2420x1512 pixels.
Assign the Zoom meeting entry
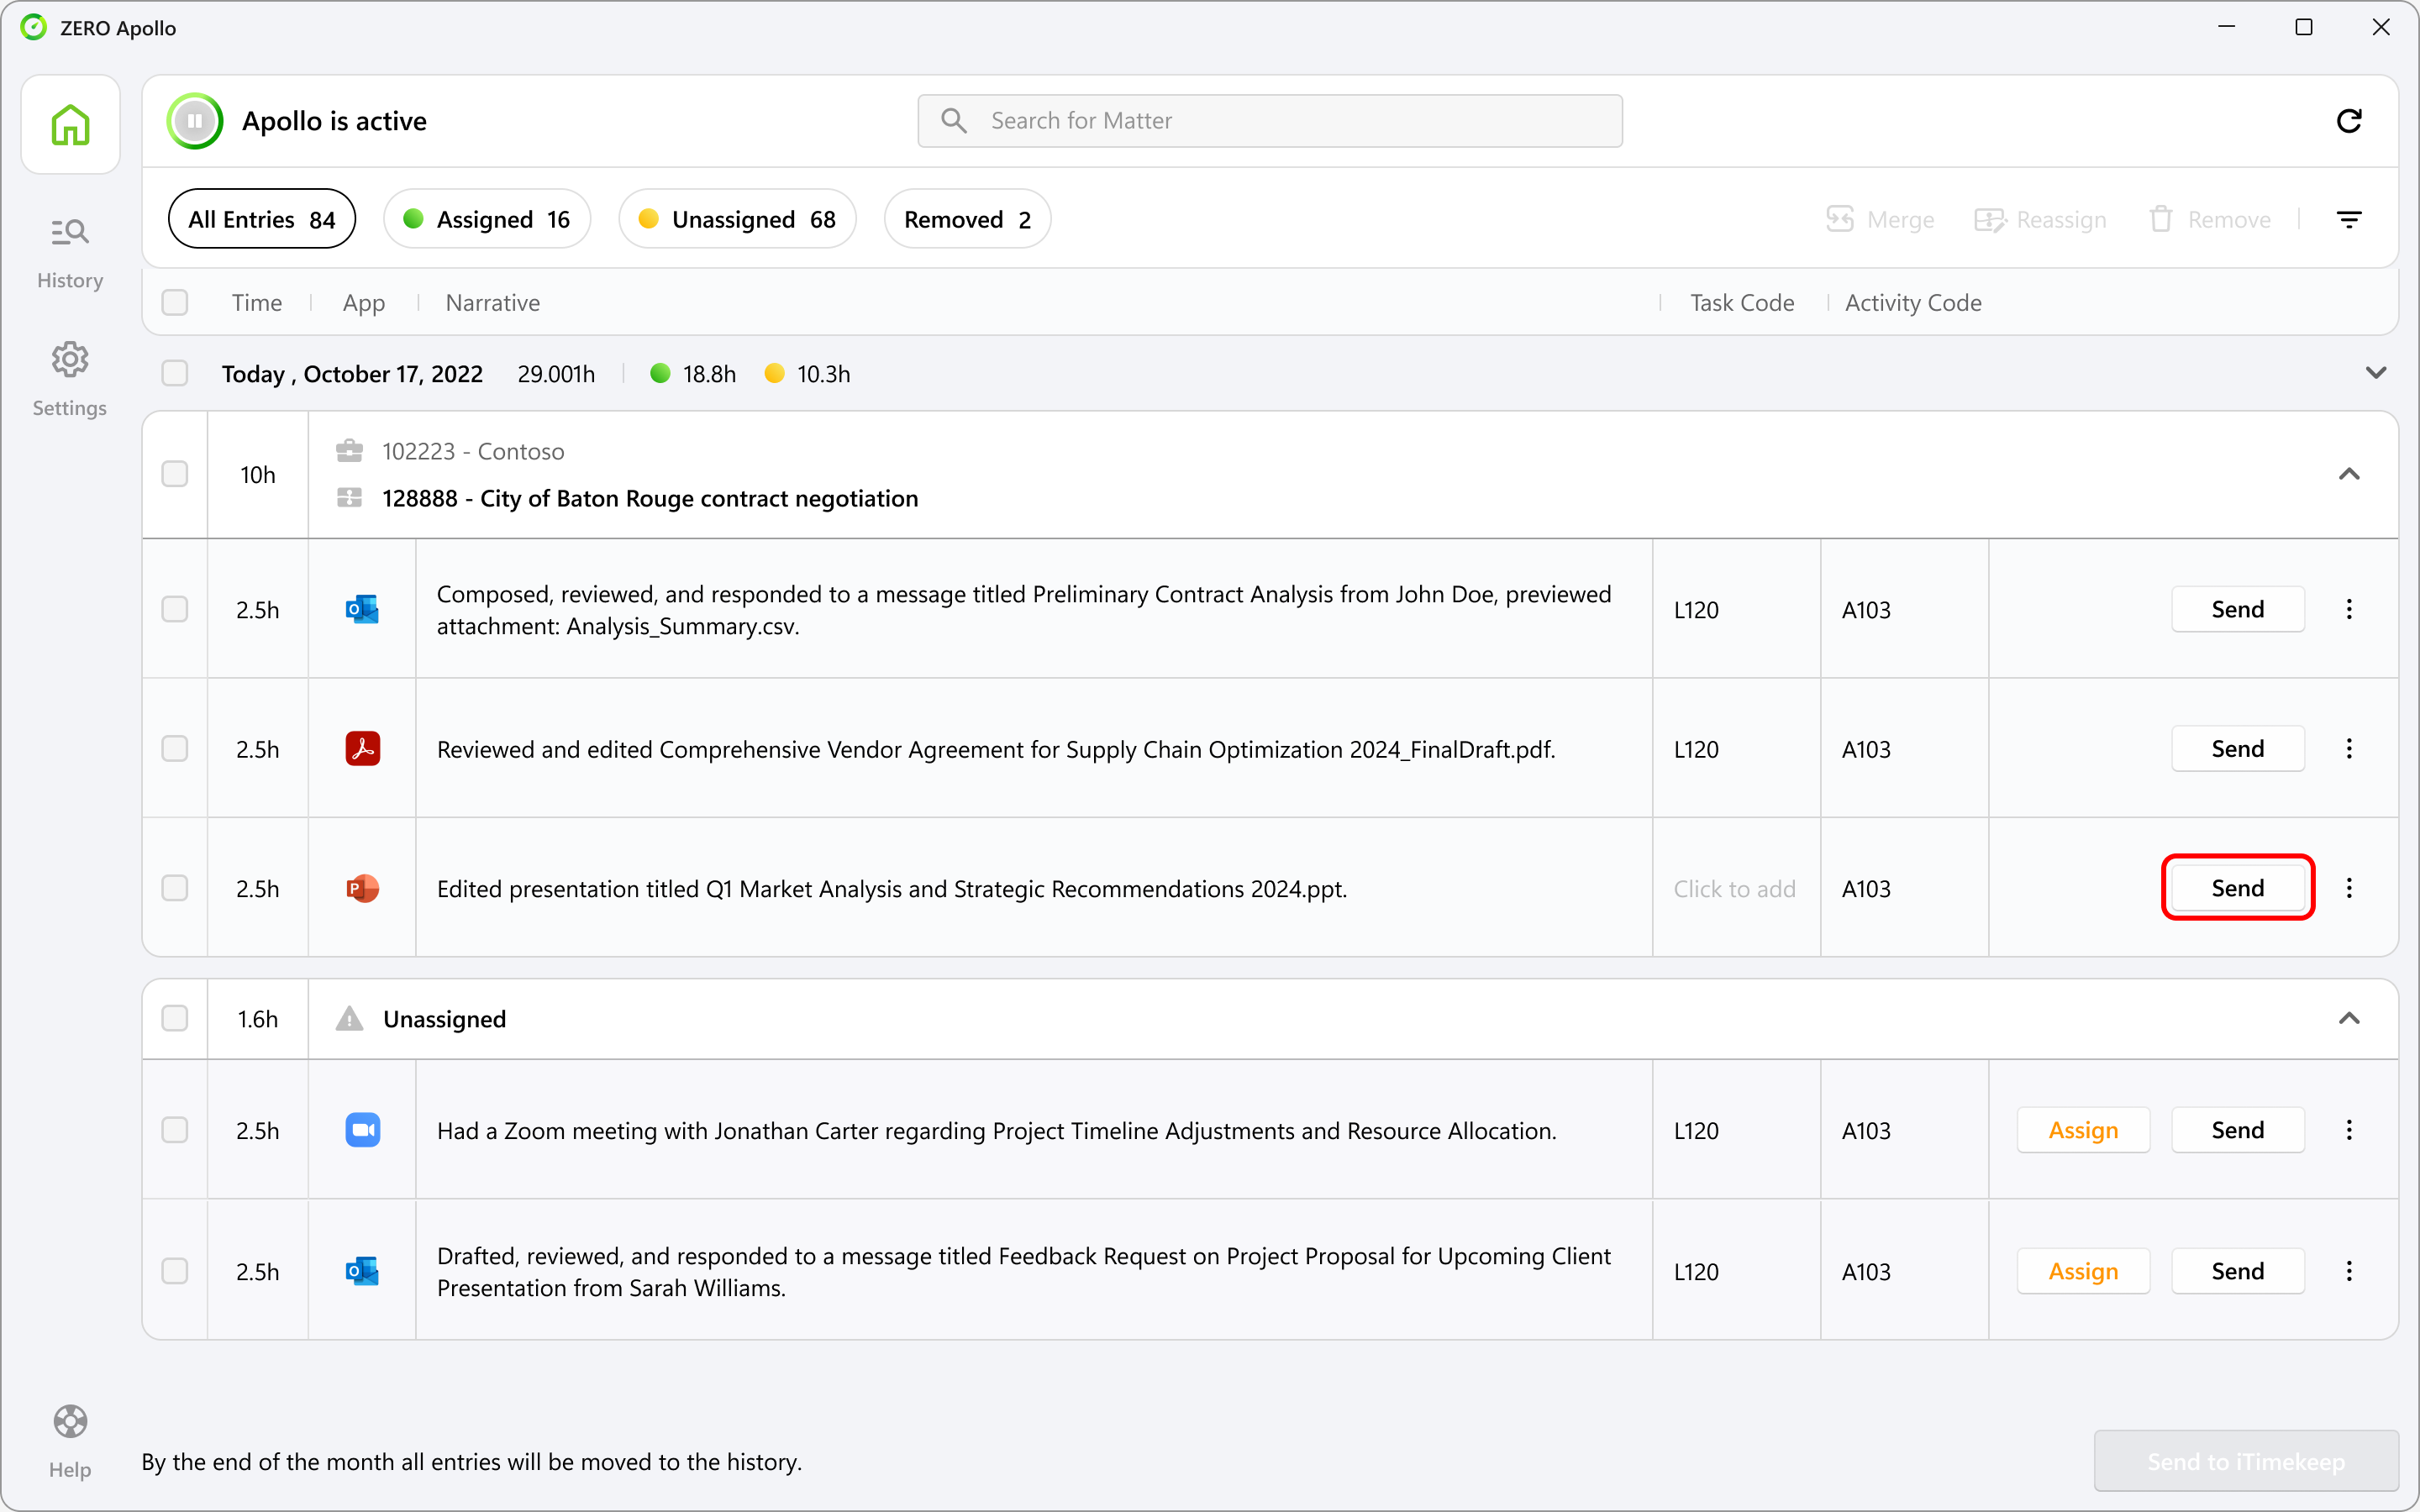(2084, 1130)
